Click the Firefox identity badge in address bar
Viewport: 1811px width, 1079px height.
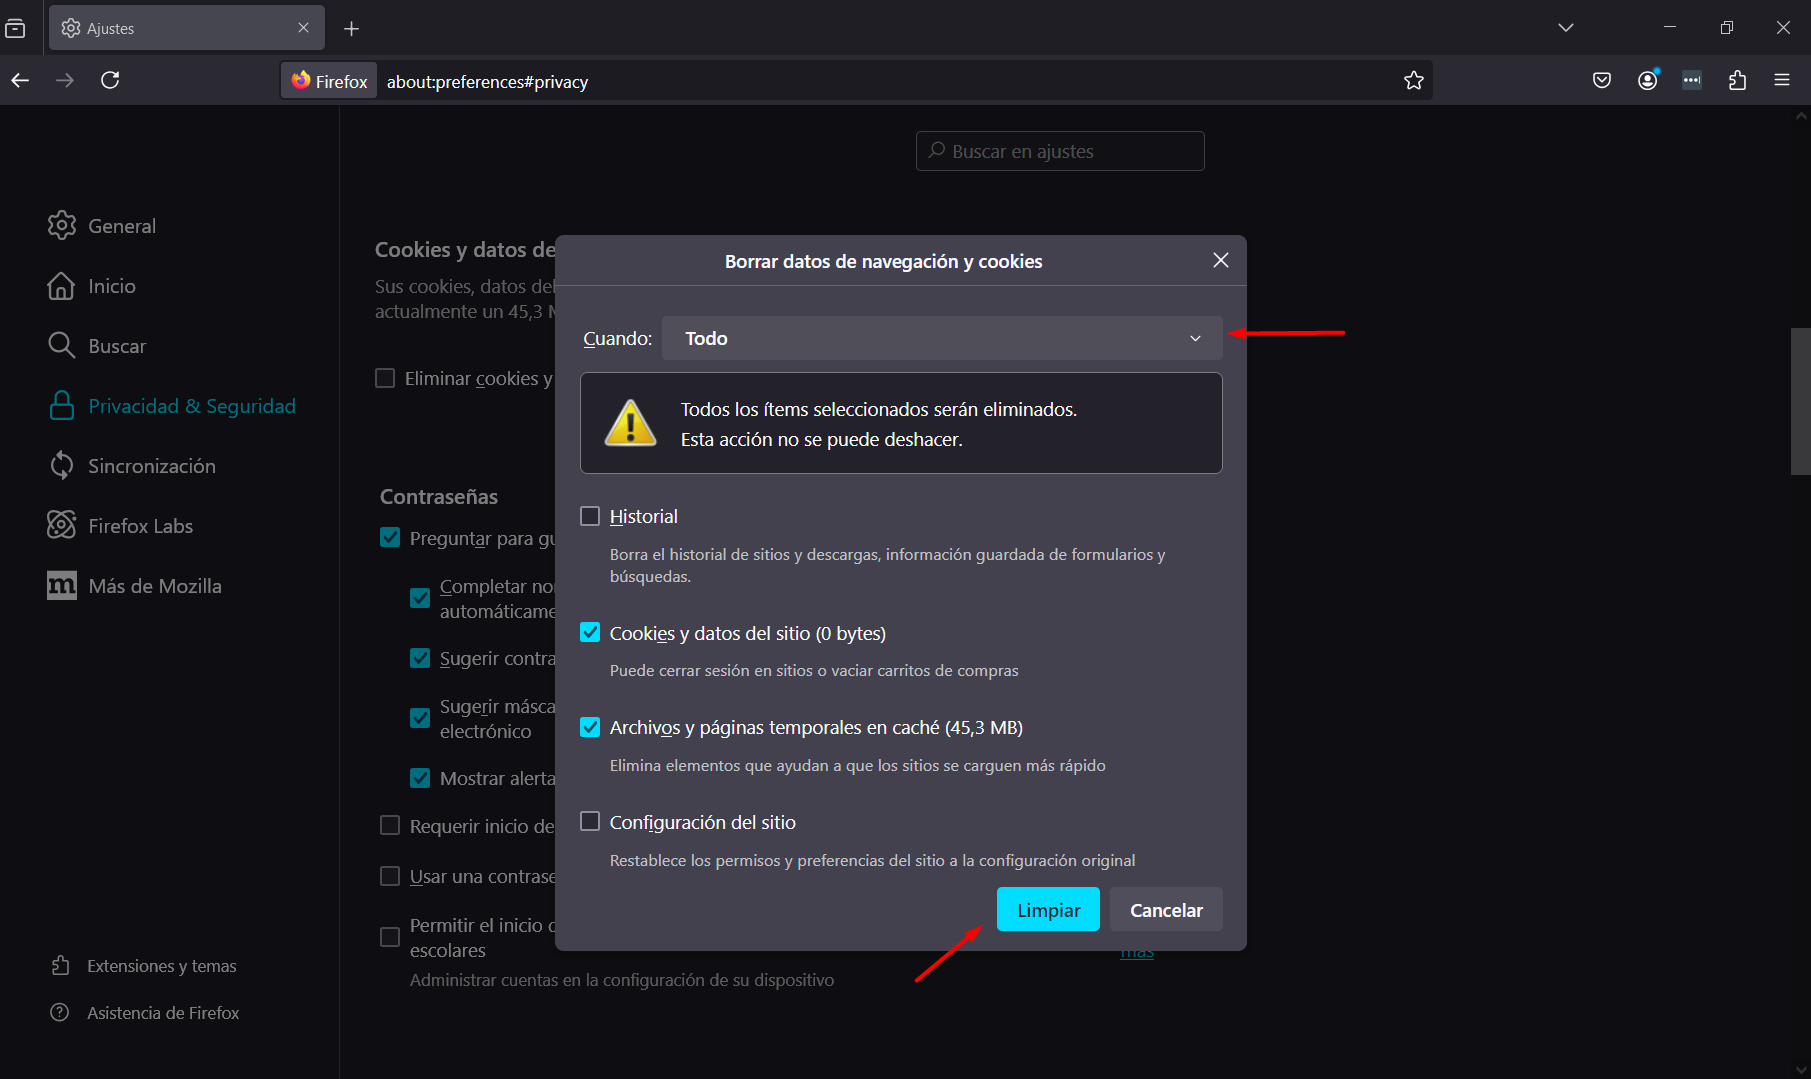click(x=330, y=81)
